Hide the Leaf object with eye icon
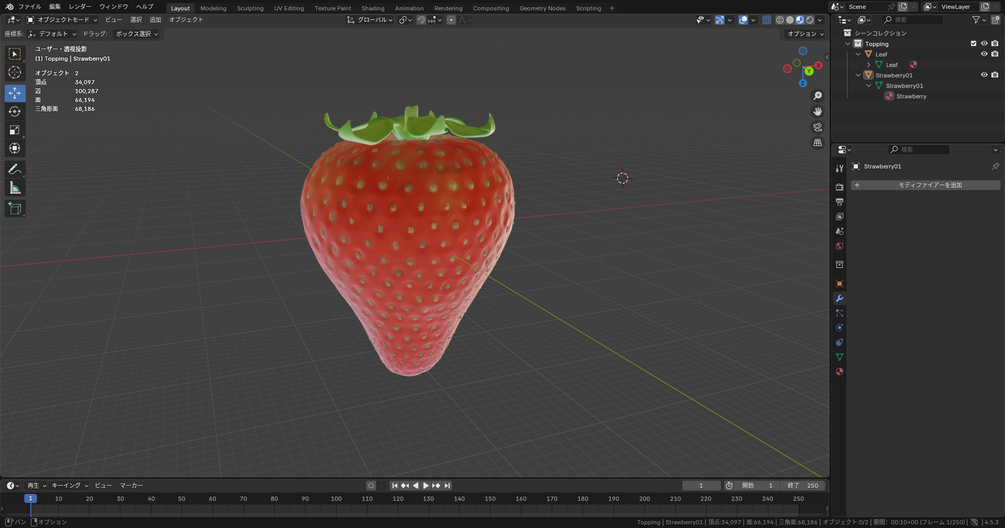Image resolution: width=1005 pixels, height=528 pixels. pos(984,54)
